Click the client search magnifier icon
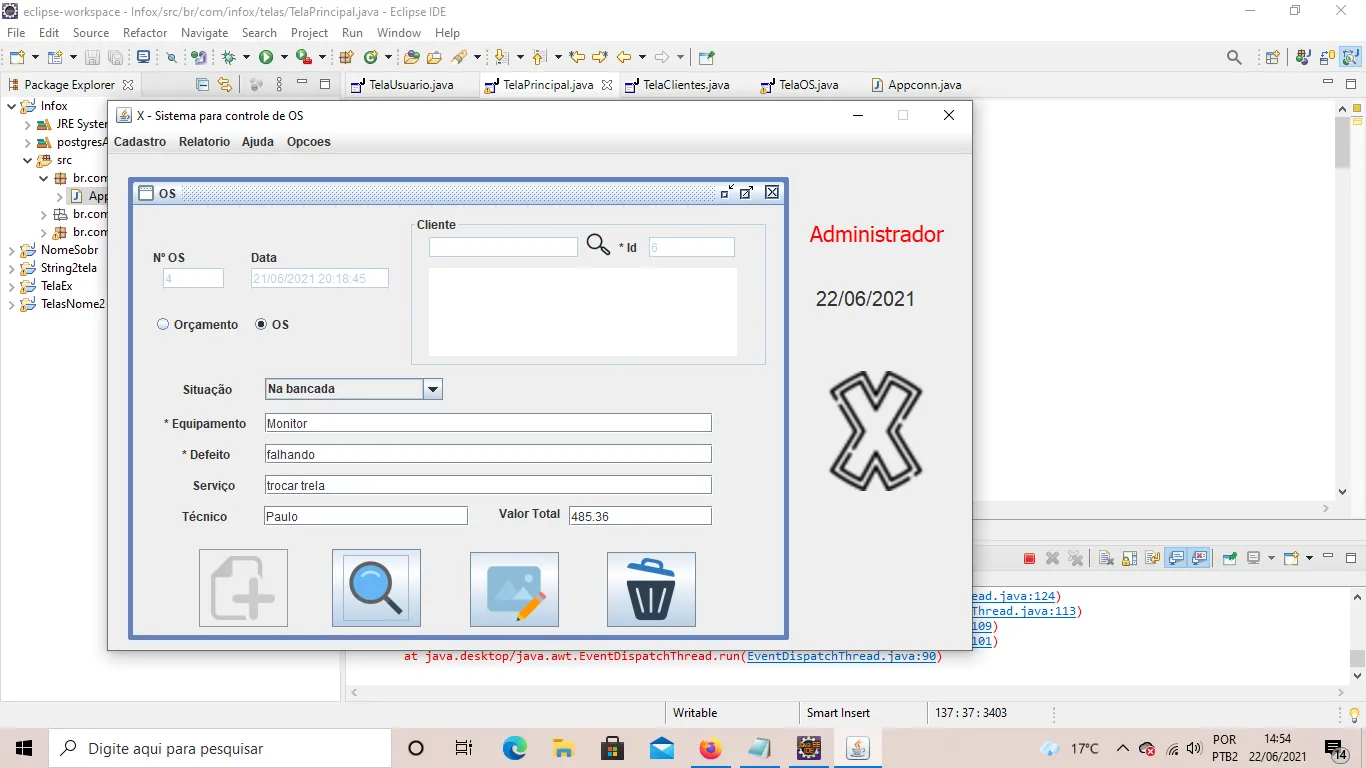Image resolution: width=1366 pixels, height=768 pixels. tap(598, 245)
